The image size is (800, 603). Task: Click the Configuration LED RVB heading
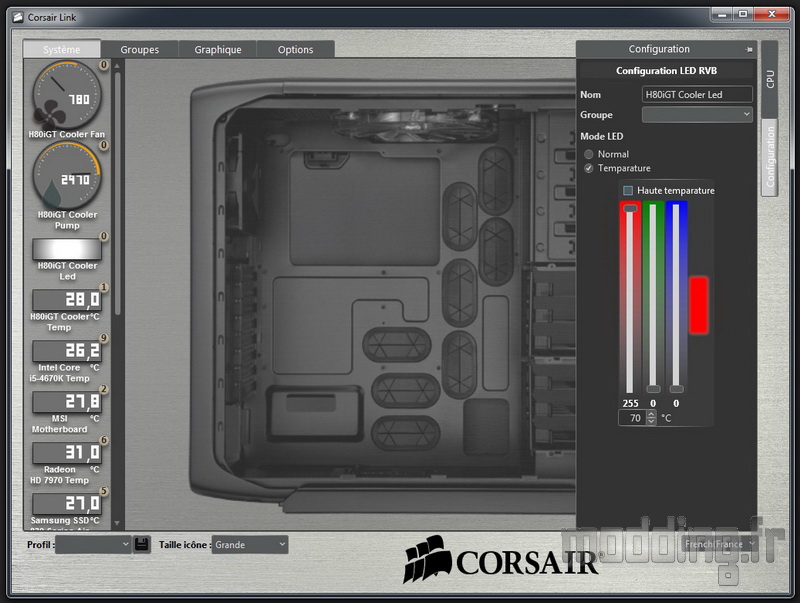point(666,70)
